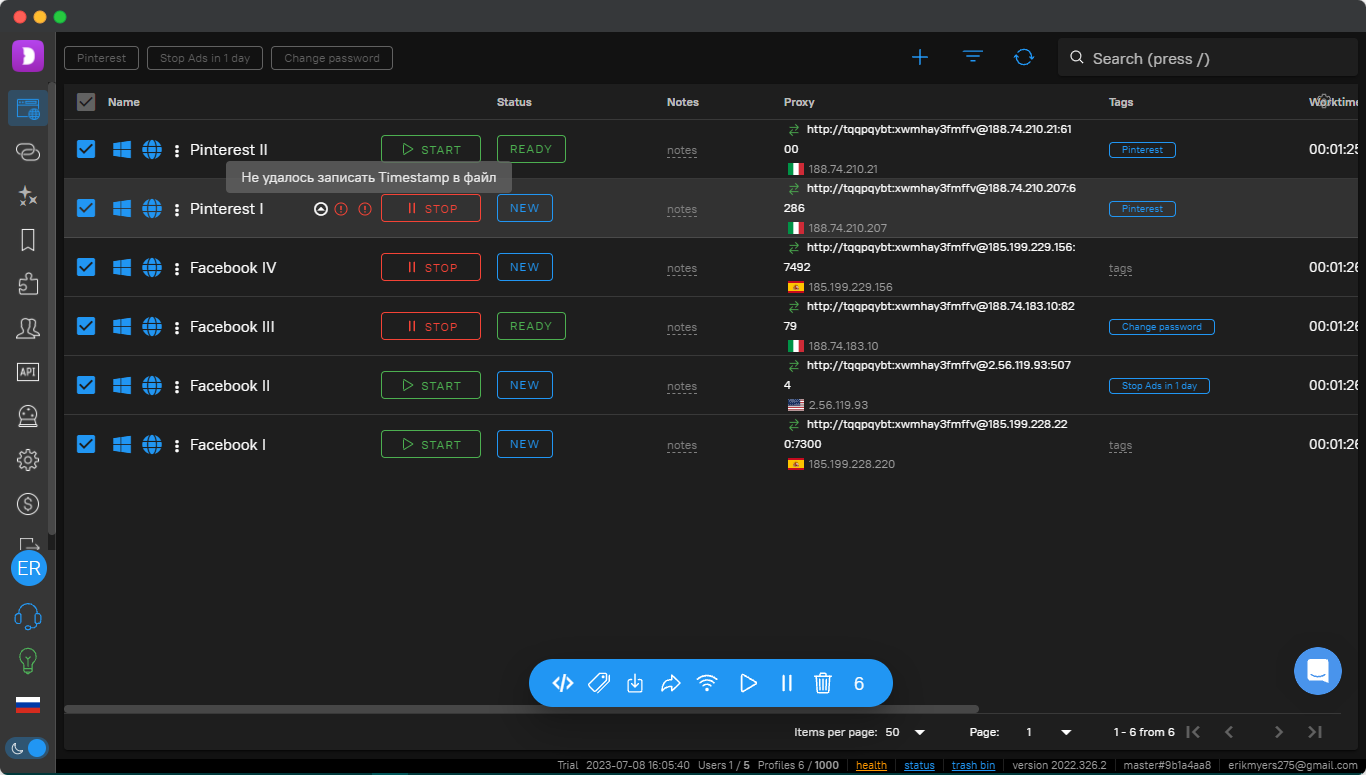Open the chat support bubble
Image resolution: width=1366 pixels, height=775 pixels.
(1318, 671)
